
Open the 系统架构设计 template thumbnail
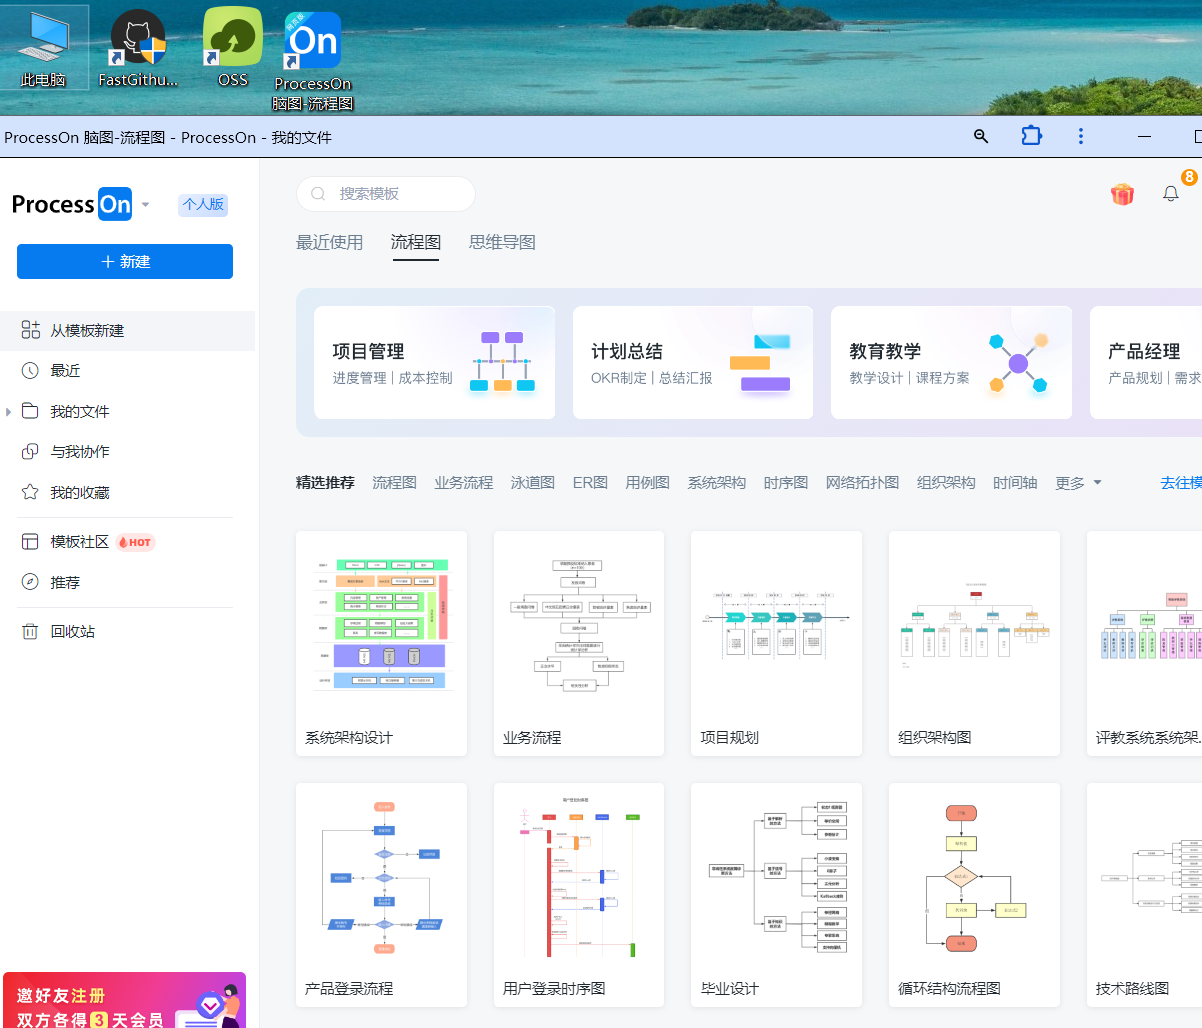point(381,643)
